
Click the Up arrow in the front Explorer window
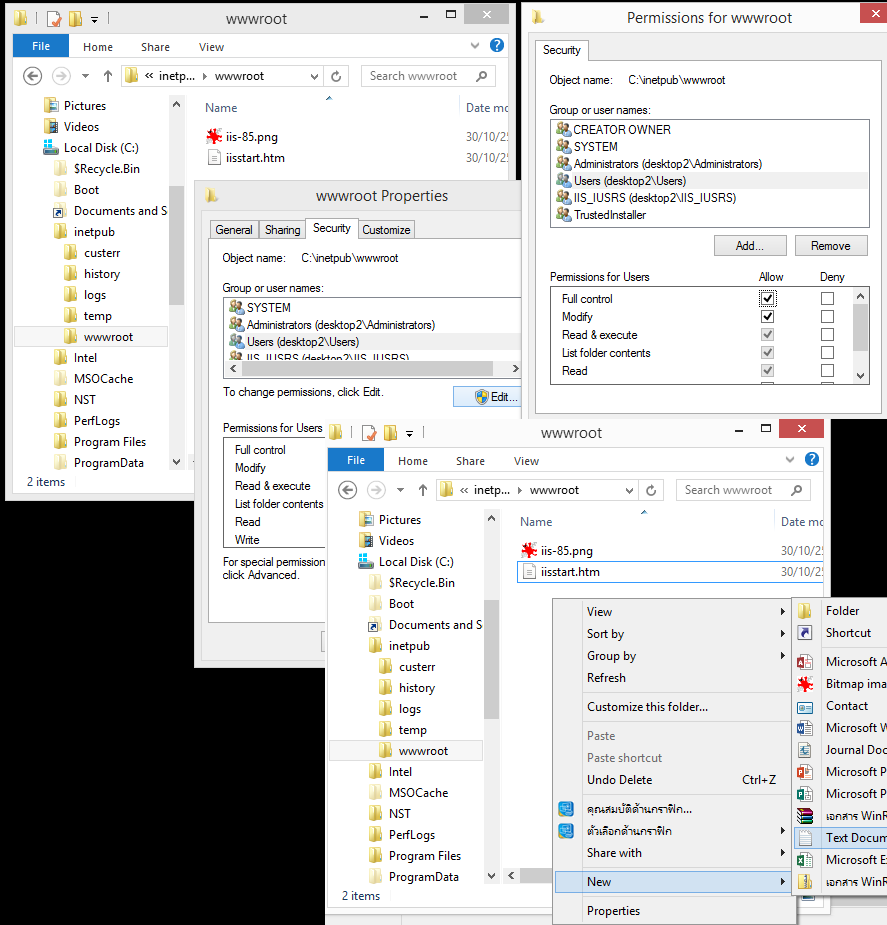[x=423, y=490]
